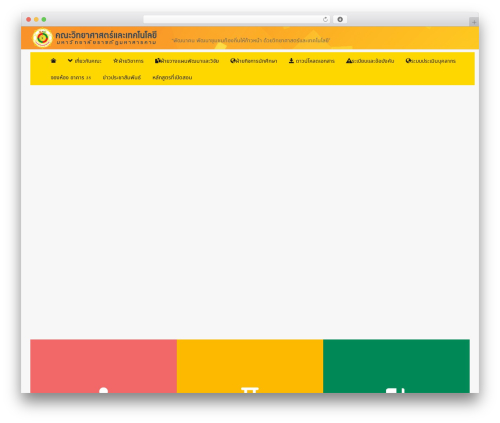Image resolution: width=500 pixels, height=423 pixels.
Task: Click the round button right of the address bar
Action: (340, 19)
